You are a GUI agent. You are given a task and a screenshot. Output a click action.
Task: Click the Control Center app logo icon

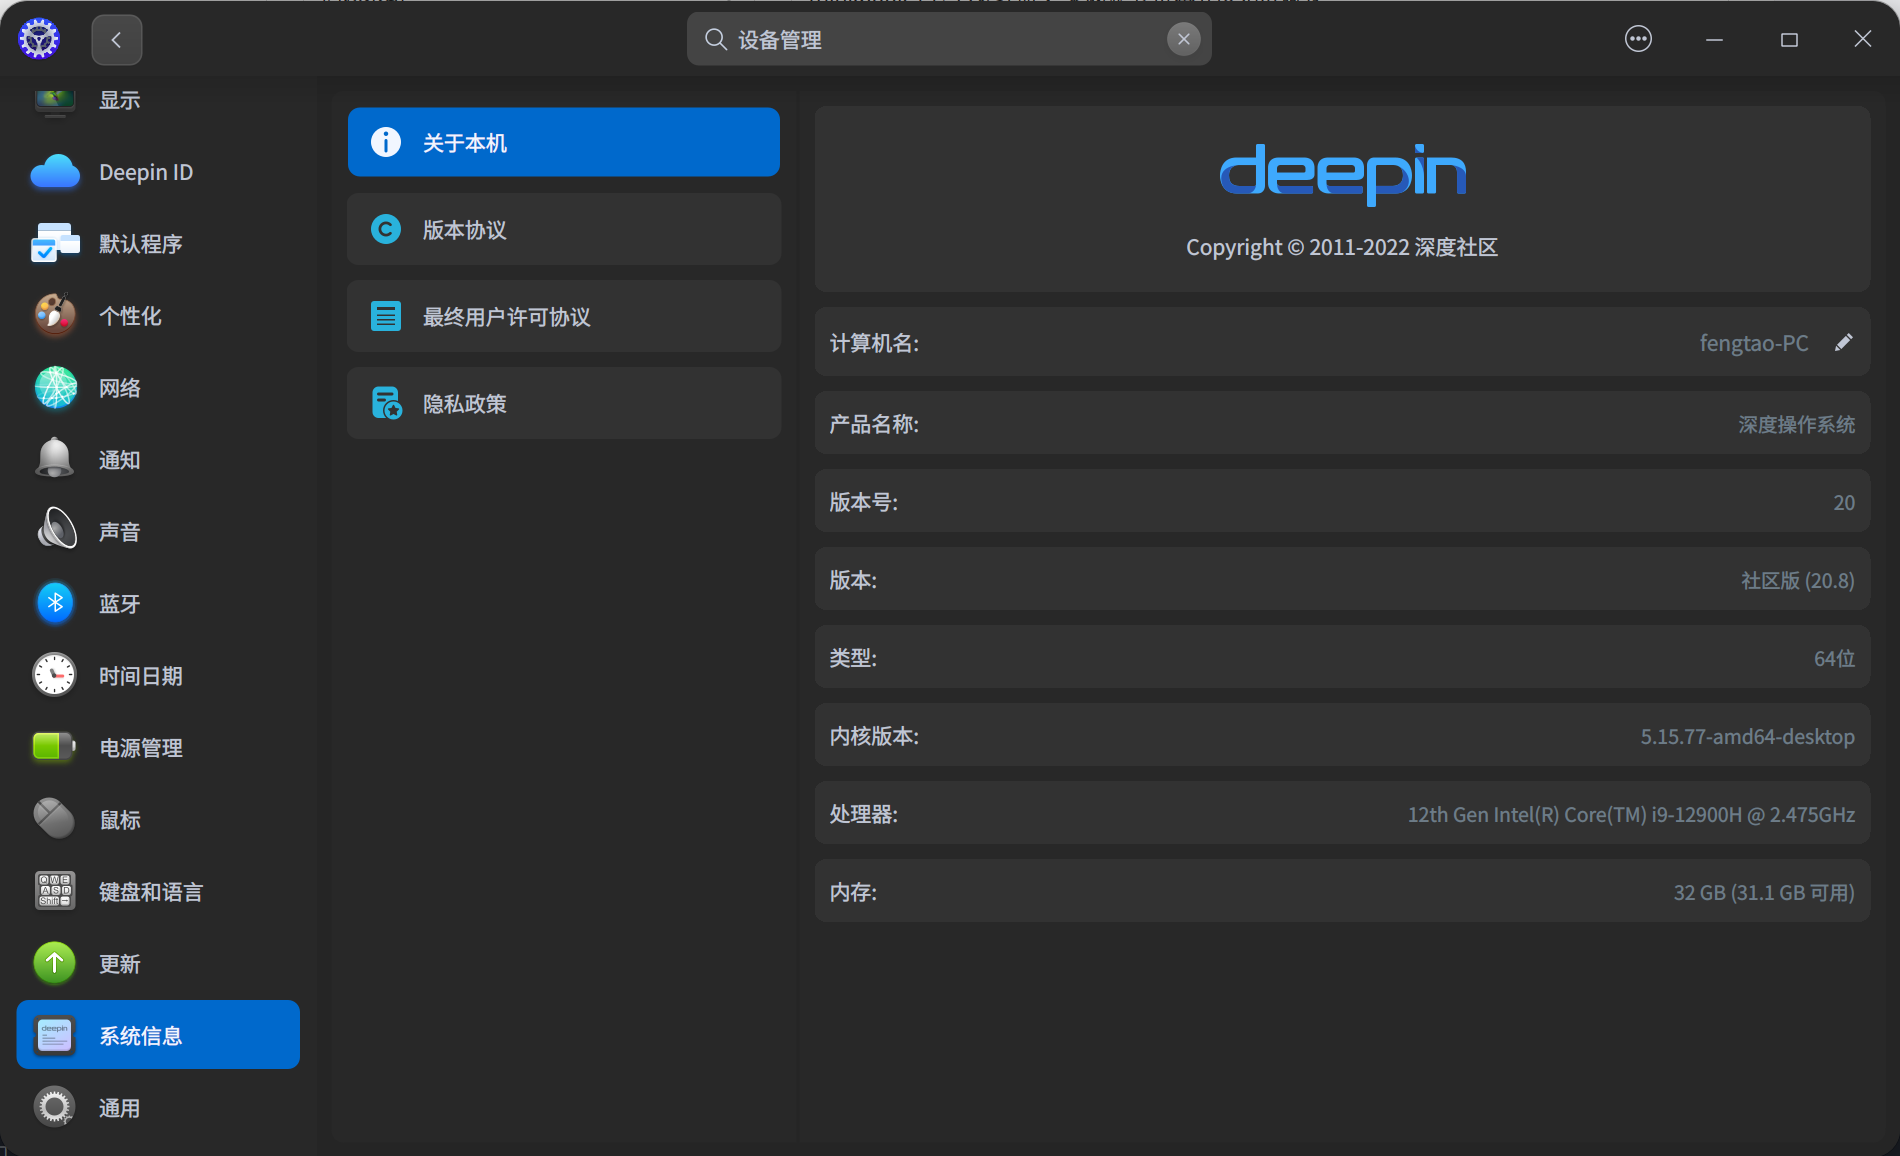click(39, 39)
